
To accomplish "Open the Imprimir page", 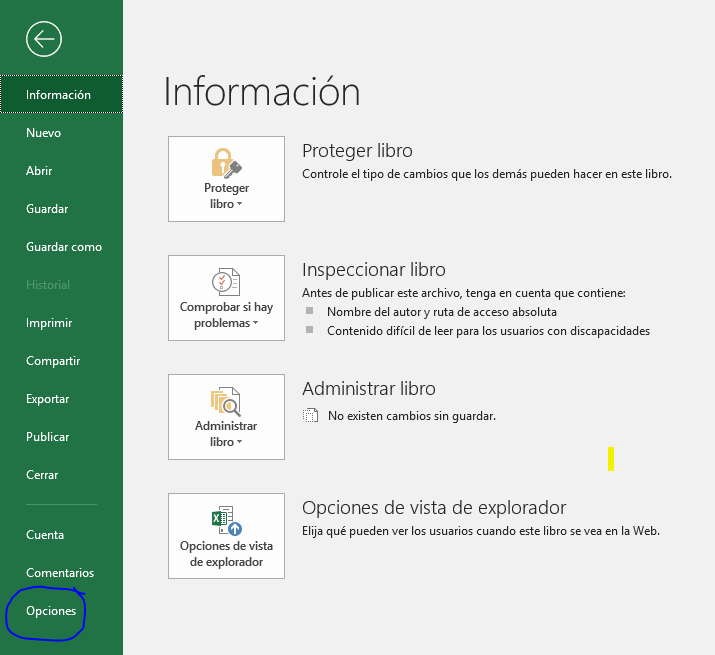I will tap(62, 323).
